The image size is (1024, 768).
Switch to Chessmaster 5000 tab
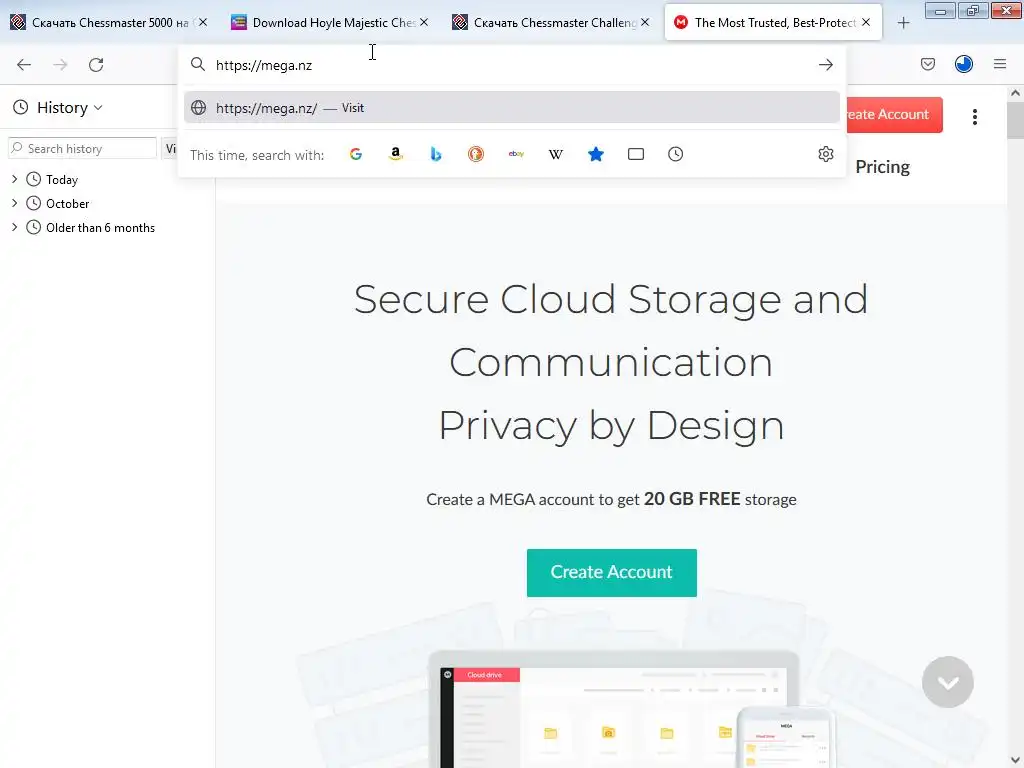[109, 23]
